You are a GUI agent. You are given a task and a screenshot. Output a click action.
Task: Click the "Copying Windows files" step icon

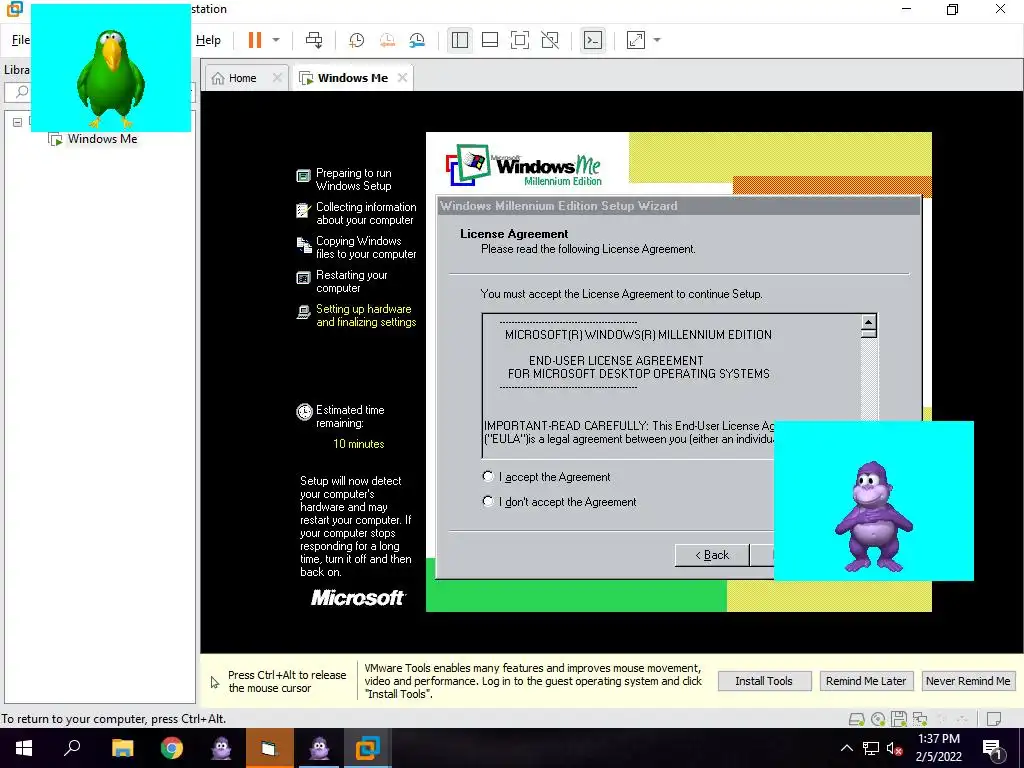(304, 245)
